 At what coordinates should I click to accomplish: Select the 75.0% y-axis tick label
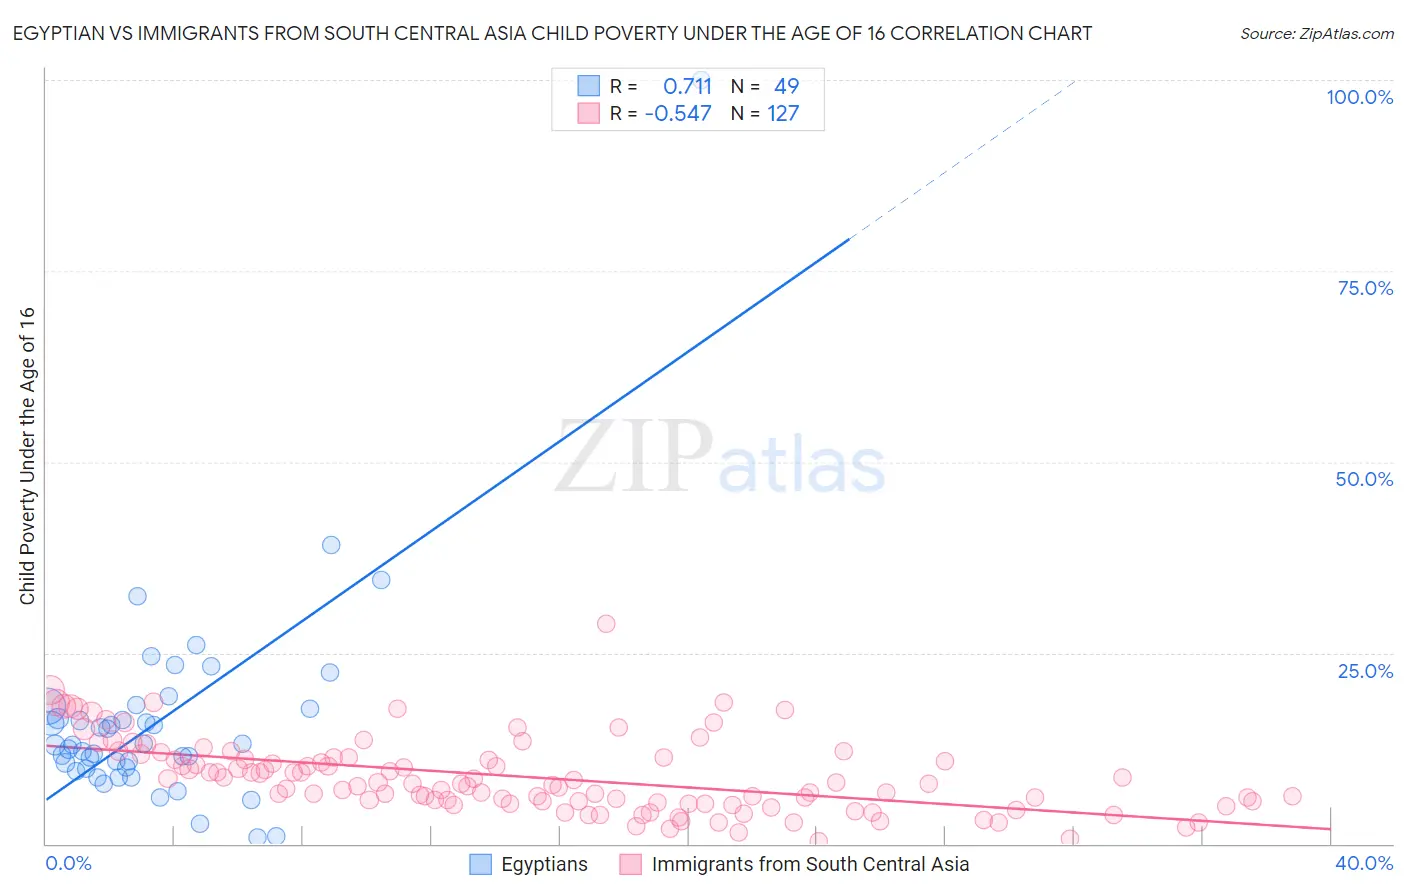[x=1365, y=288]
